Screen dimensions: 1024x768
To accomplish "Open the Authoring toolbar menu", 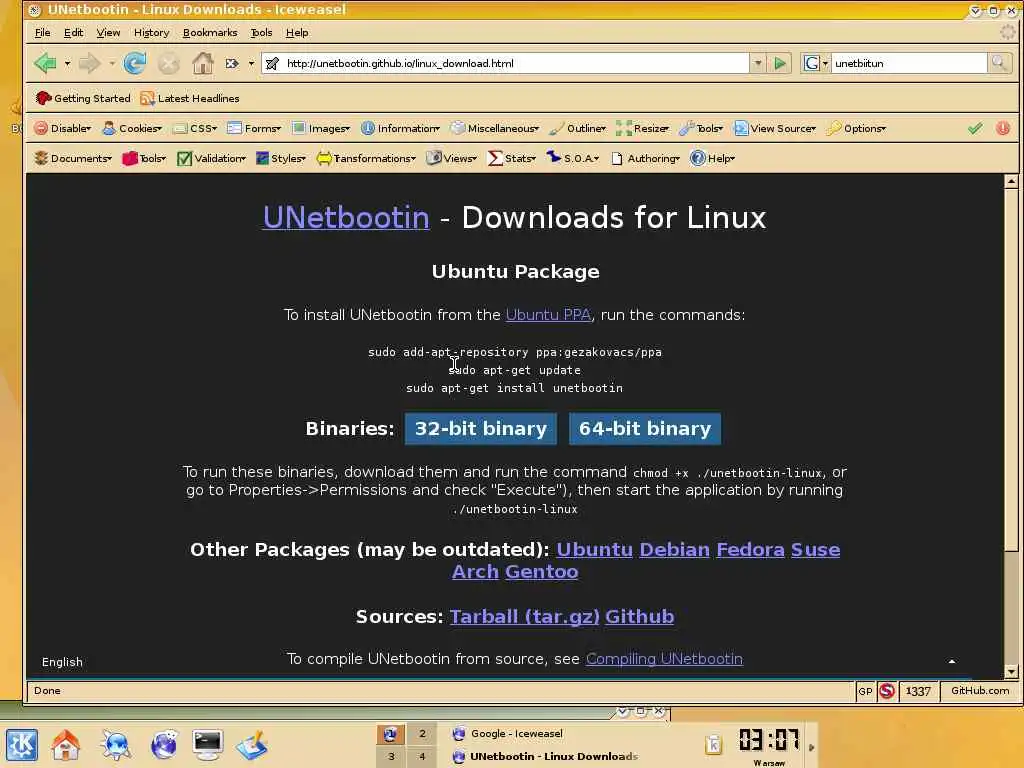I will (x=645, y=159).
